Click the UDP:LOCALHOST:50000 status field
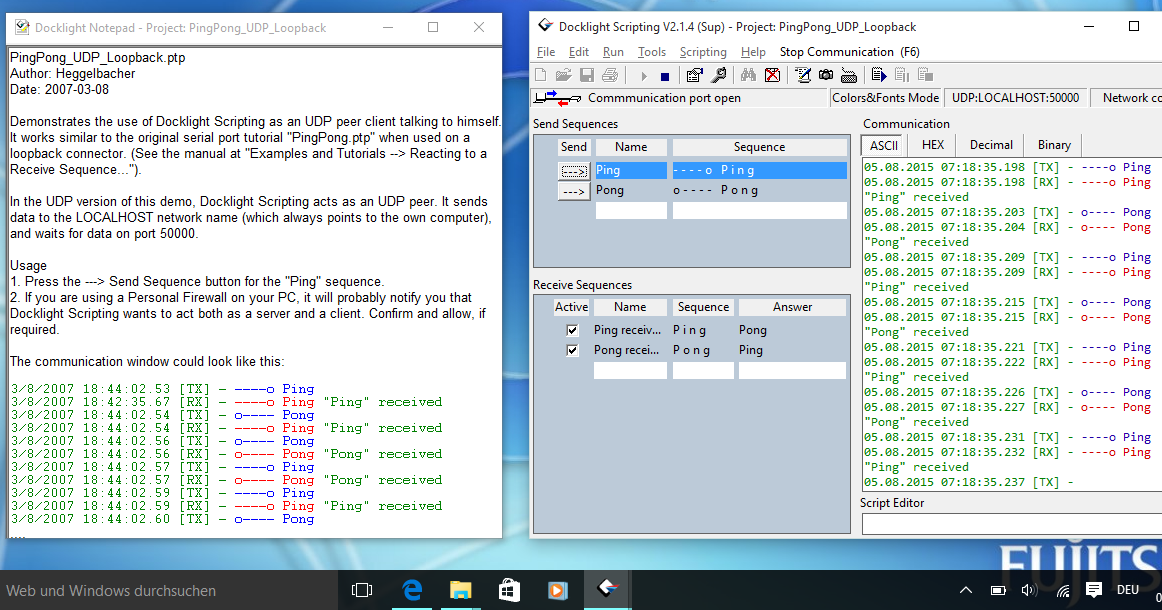The width and height of the screenshot is (1162, 610). (x=1015, y=98)
